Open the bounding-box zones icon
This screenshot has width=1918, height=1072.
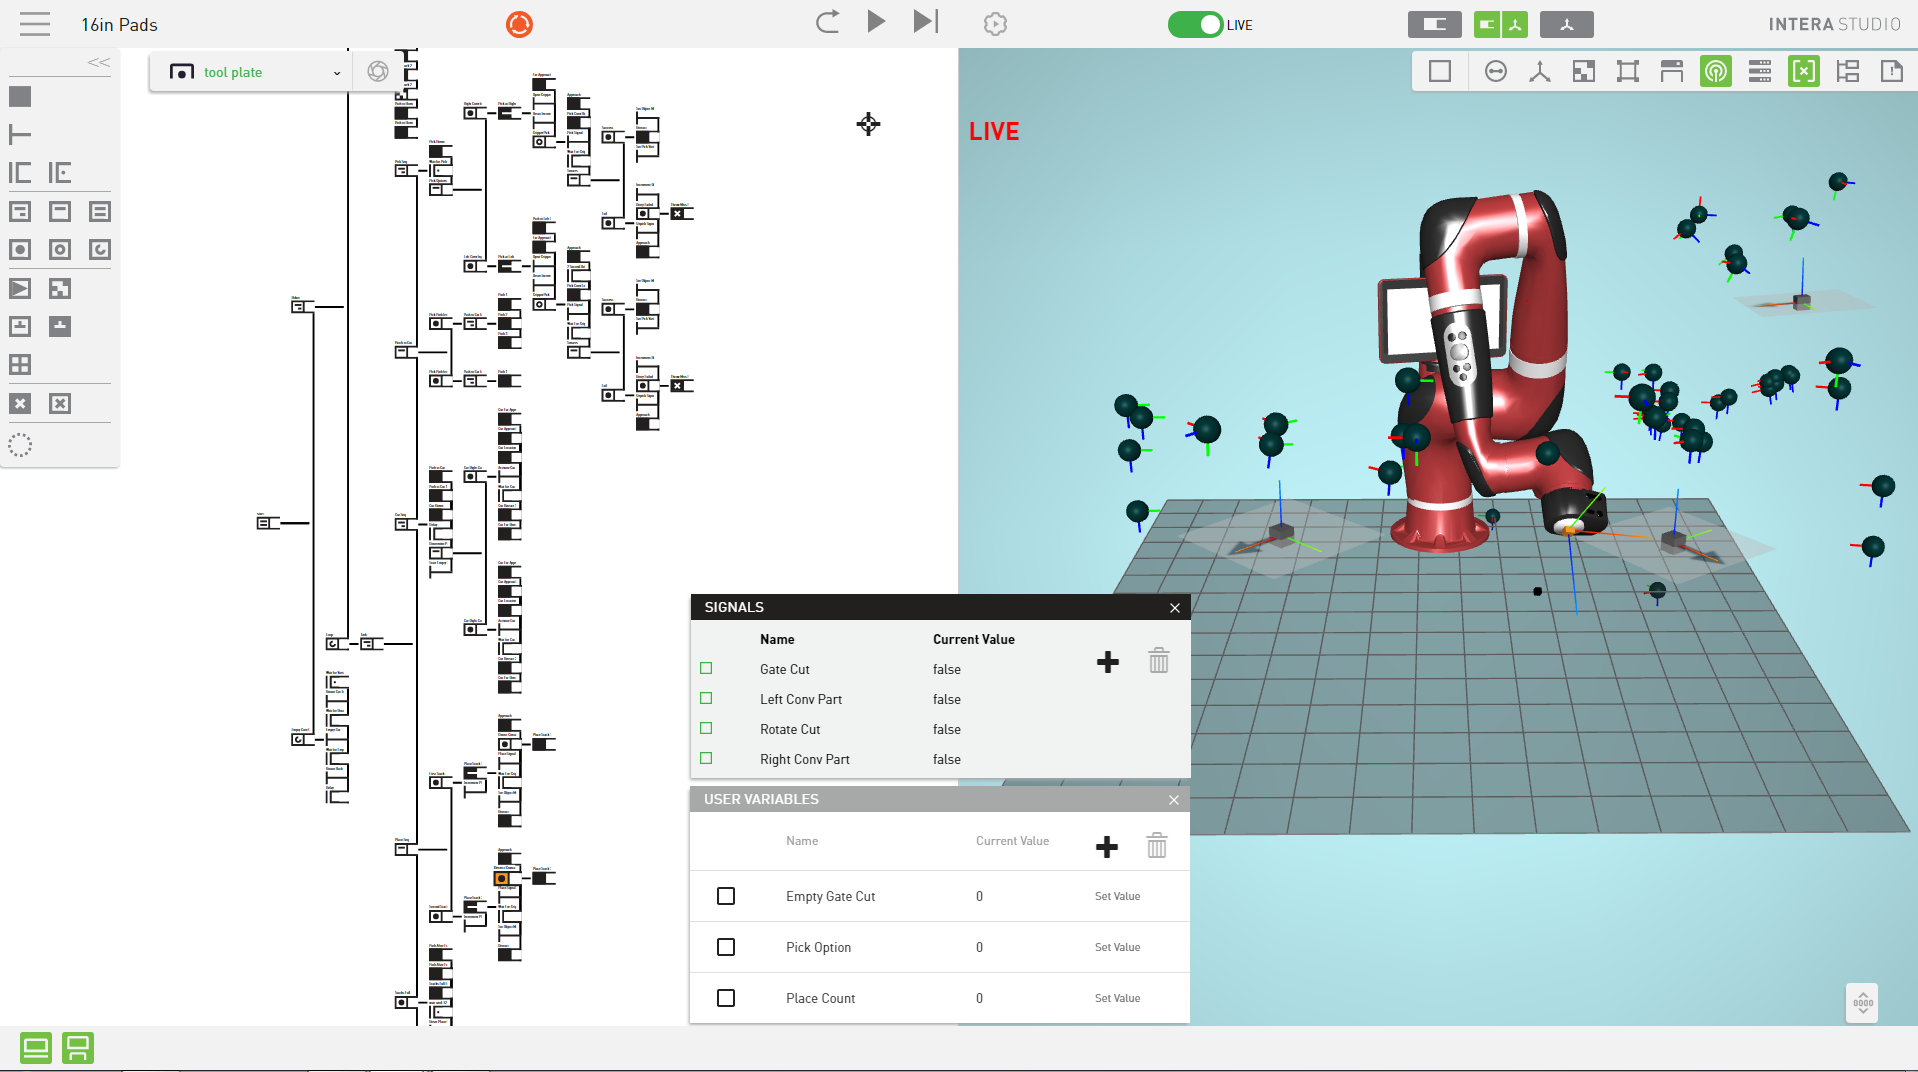[1628, 71]
